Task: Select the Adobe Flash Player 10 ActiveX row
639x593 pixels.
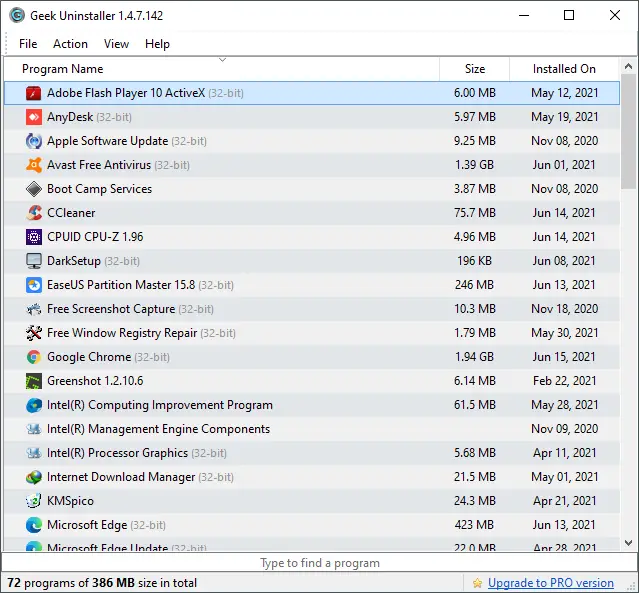Action: [x=312, y=93]
